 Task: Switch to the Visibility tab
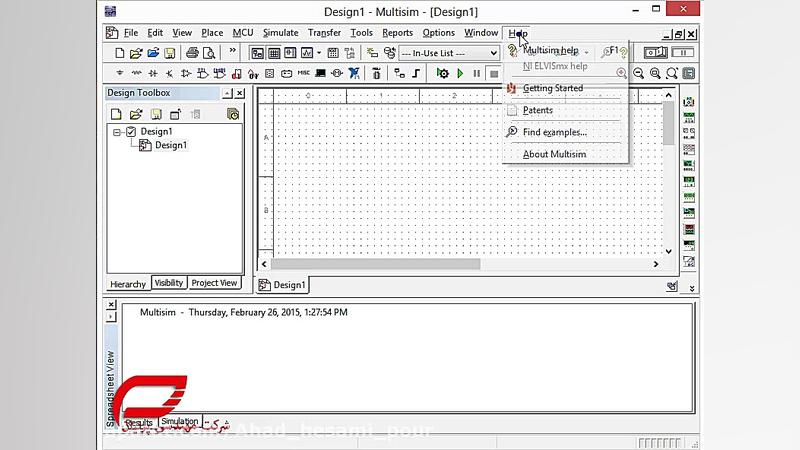click(x=169, y=283)
